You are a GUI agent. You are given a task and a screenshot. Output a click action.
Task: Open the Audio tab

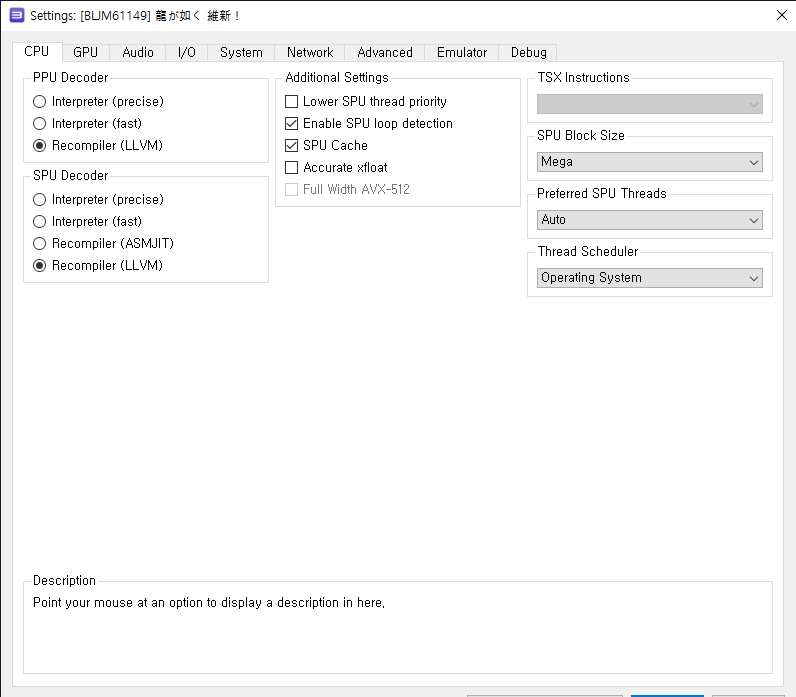pyautogui.click(x=138, y=52)
